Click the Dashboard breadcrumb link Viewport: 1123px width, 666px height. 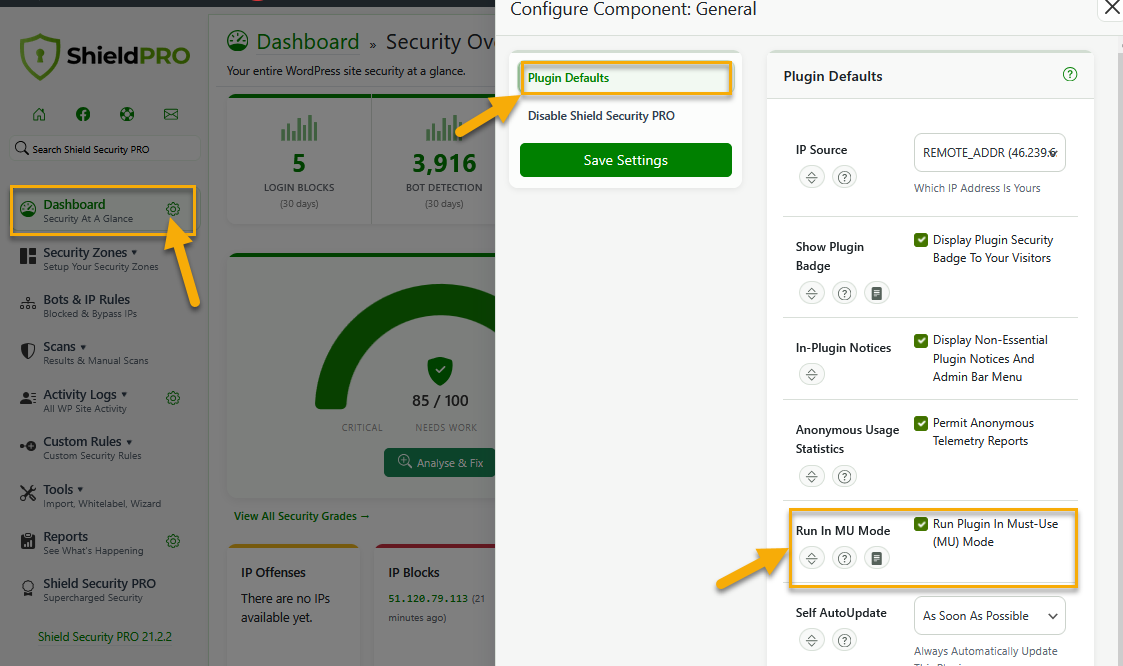307,42
